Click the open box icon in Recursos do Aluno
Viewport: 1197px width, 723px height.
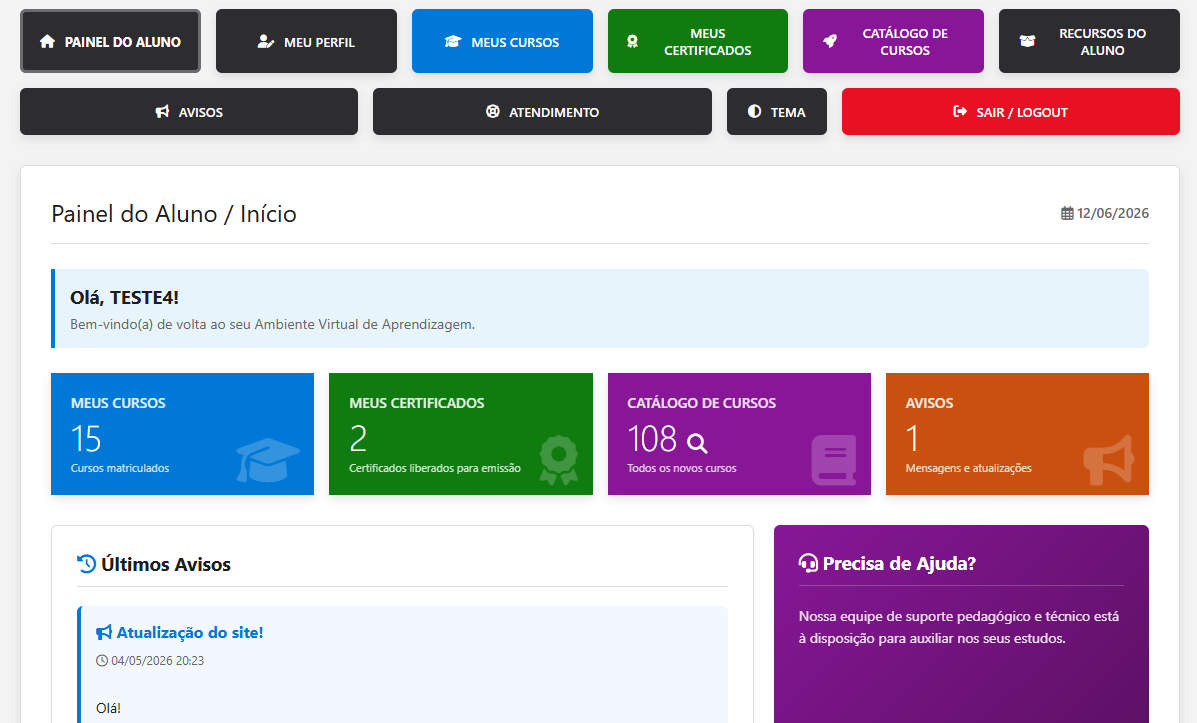[x=1028, y=41]
